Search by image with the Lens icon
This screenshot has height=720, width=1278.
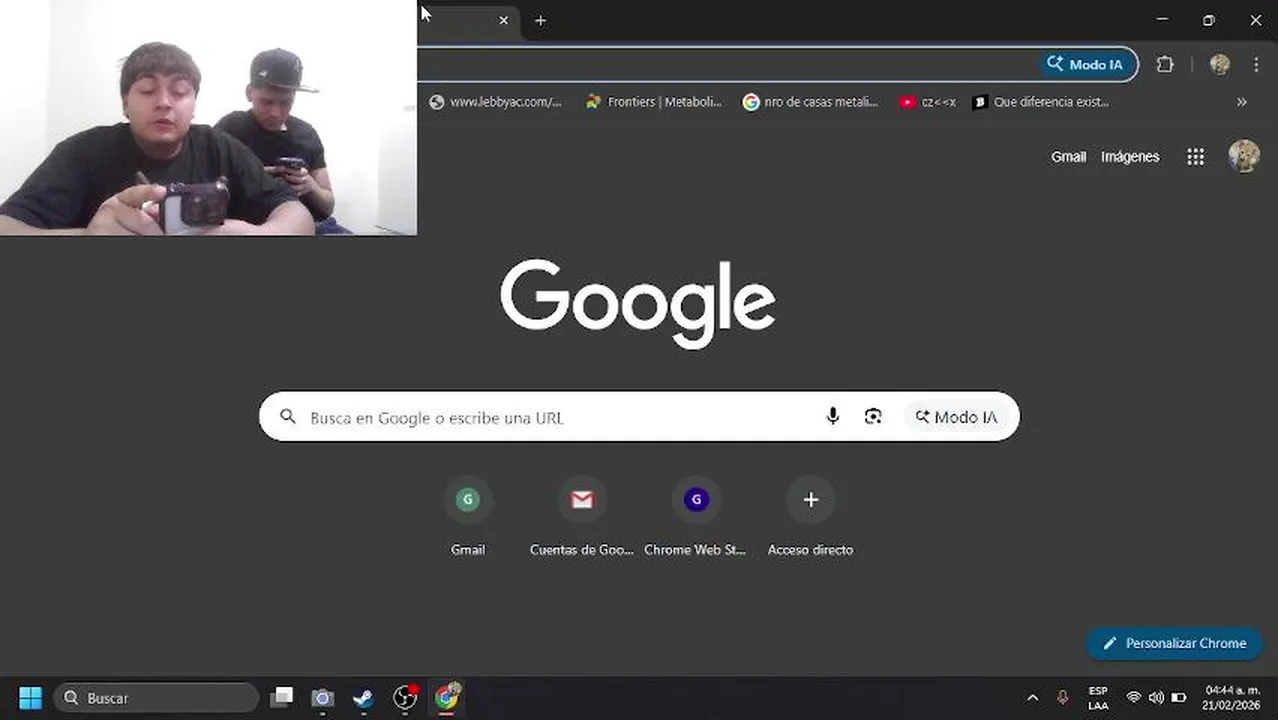tap(873, 417)
